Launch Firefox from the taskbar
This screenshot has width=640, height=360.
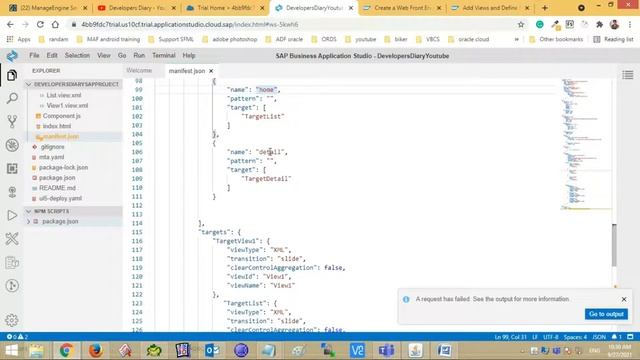coord(96,350)
